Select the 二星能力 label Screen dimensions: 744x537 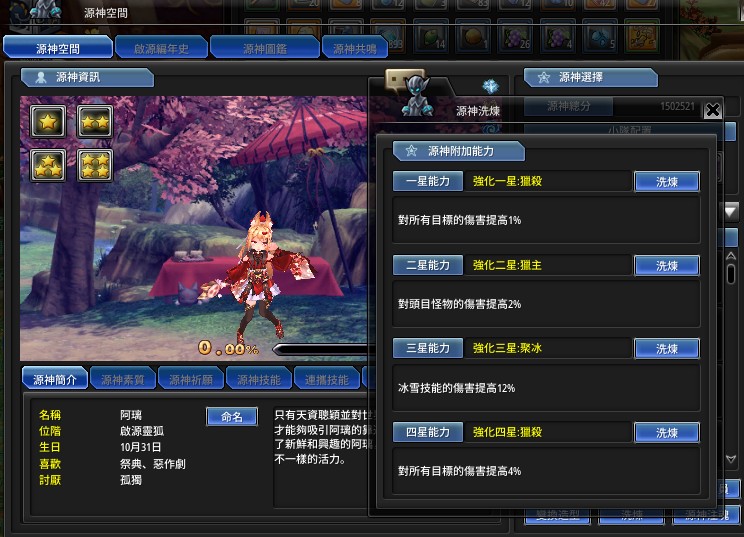click(x=428, y=265)
